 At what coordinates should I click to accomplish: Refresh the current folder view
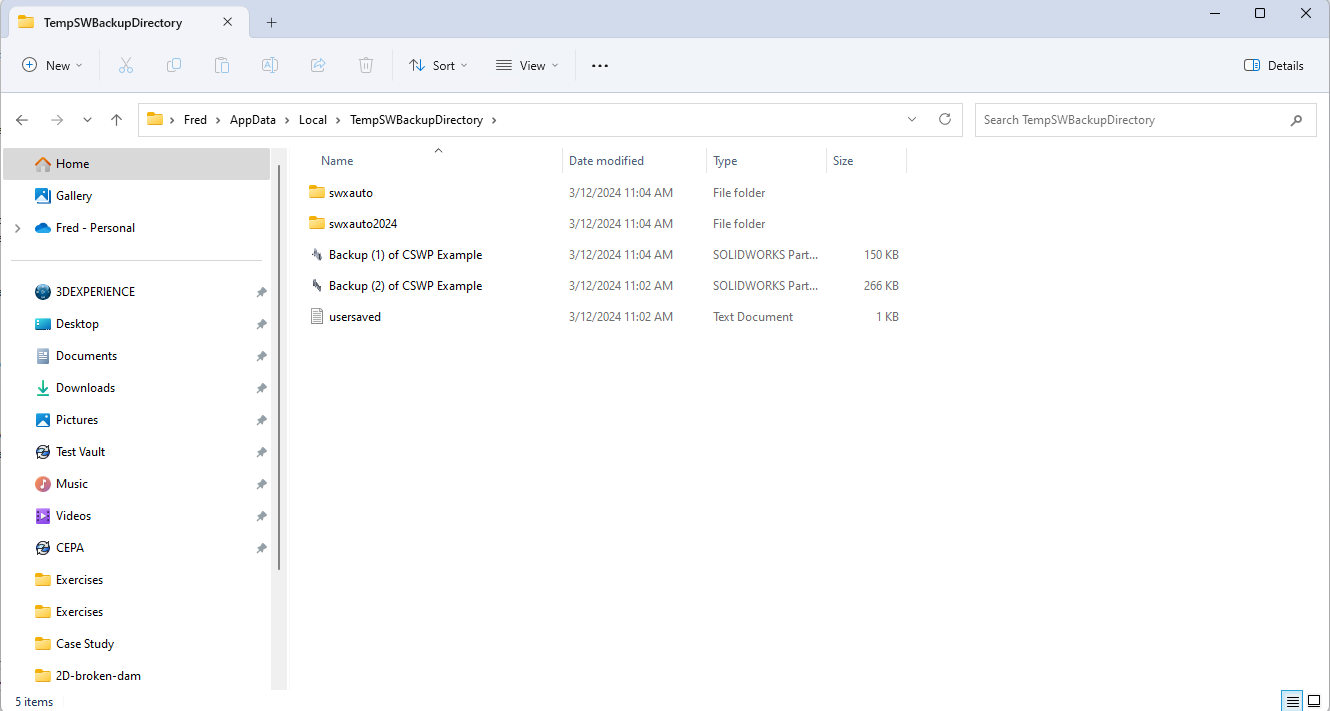944,119
